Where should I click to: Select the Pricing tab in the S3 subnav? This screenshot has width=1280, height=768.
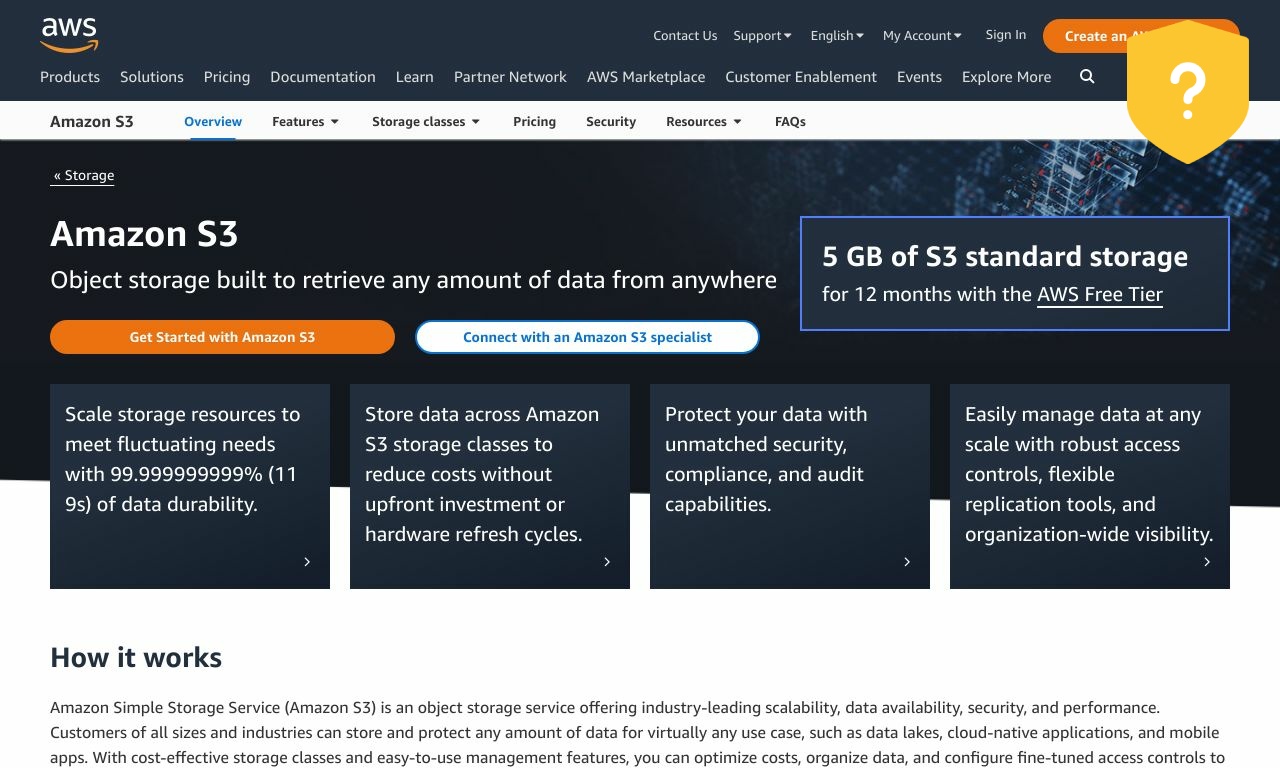coord(534,121)
